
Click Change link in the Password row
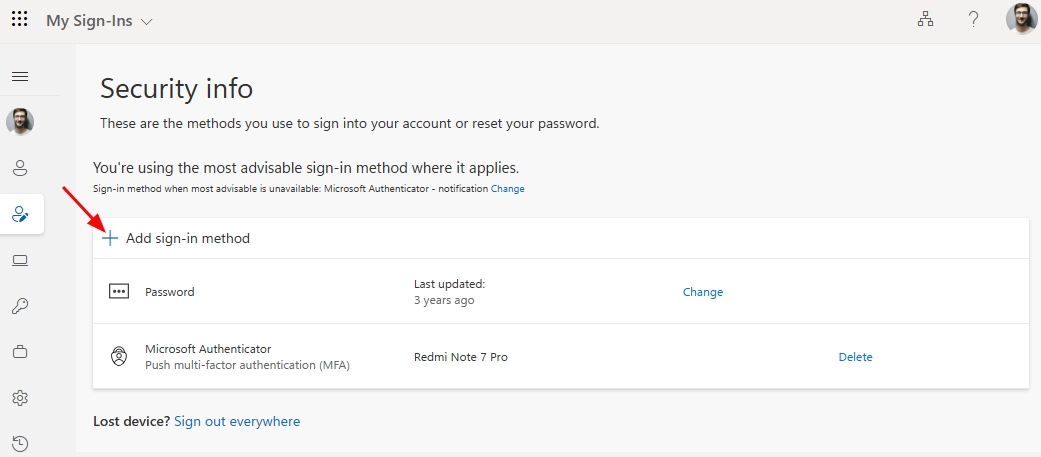(702, 292)
